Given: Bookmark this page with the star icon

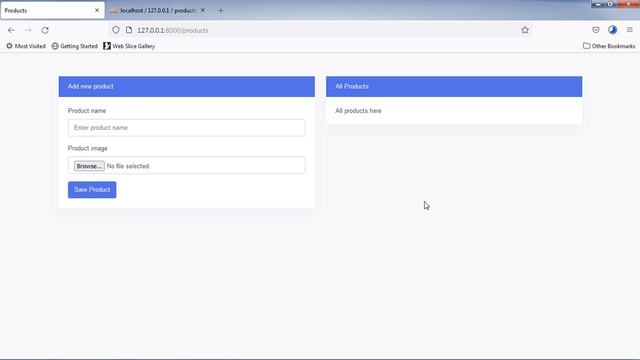Looking at the screenshot, I should coord(525,30).
